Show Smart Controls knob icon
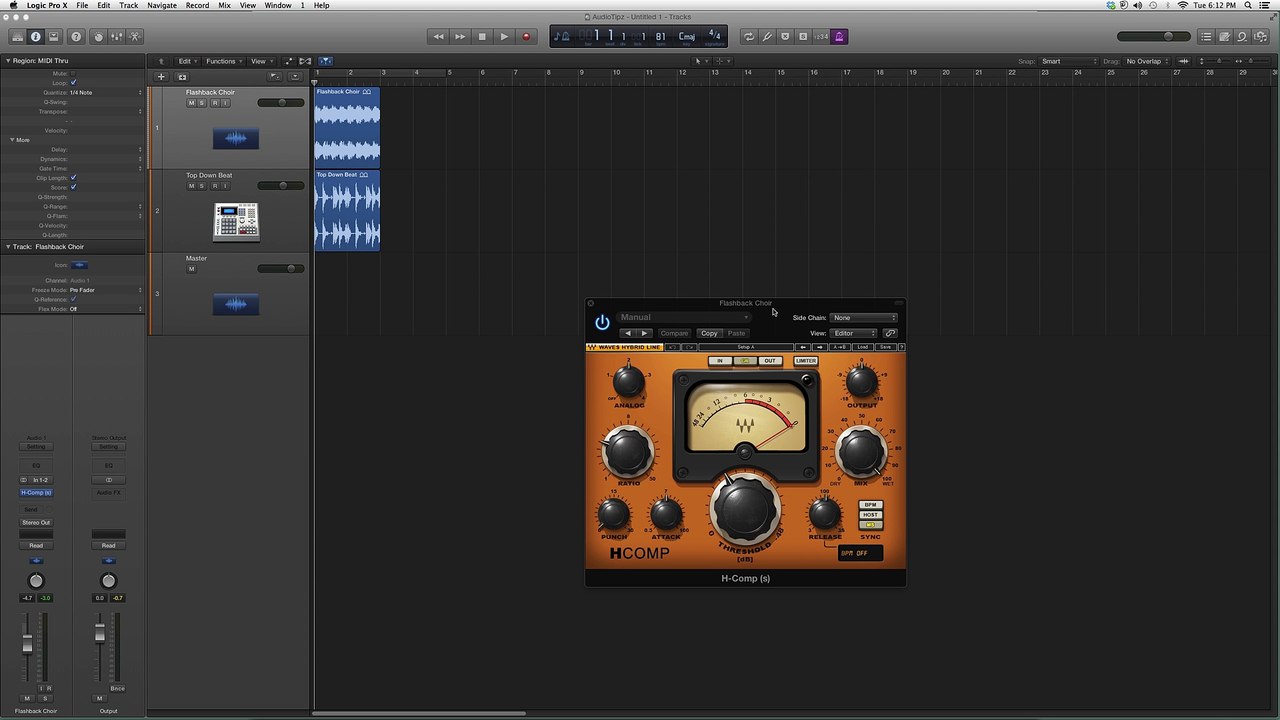 click(98, 37)
